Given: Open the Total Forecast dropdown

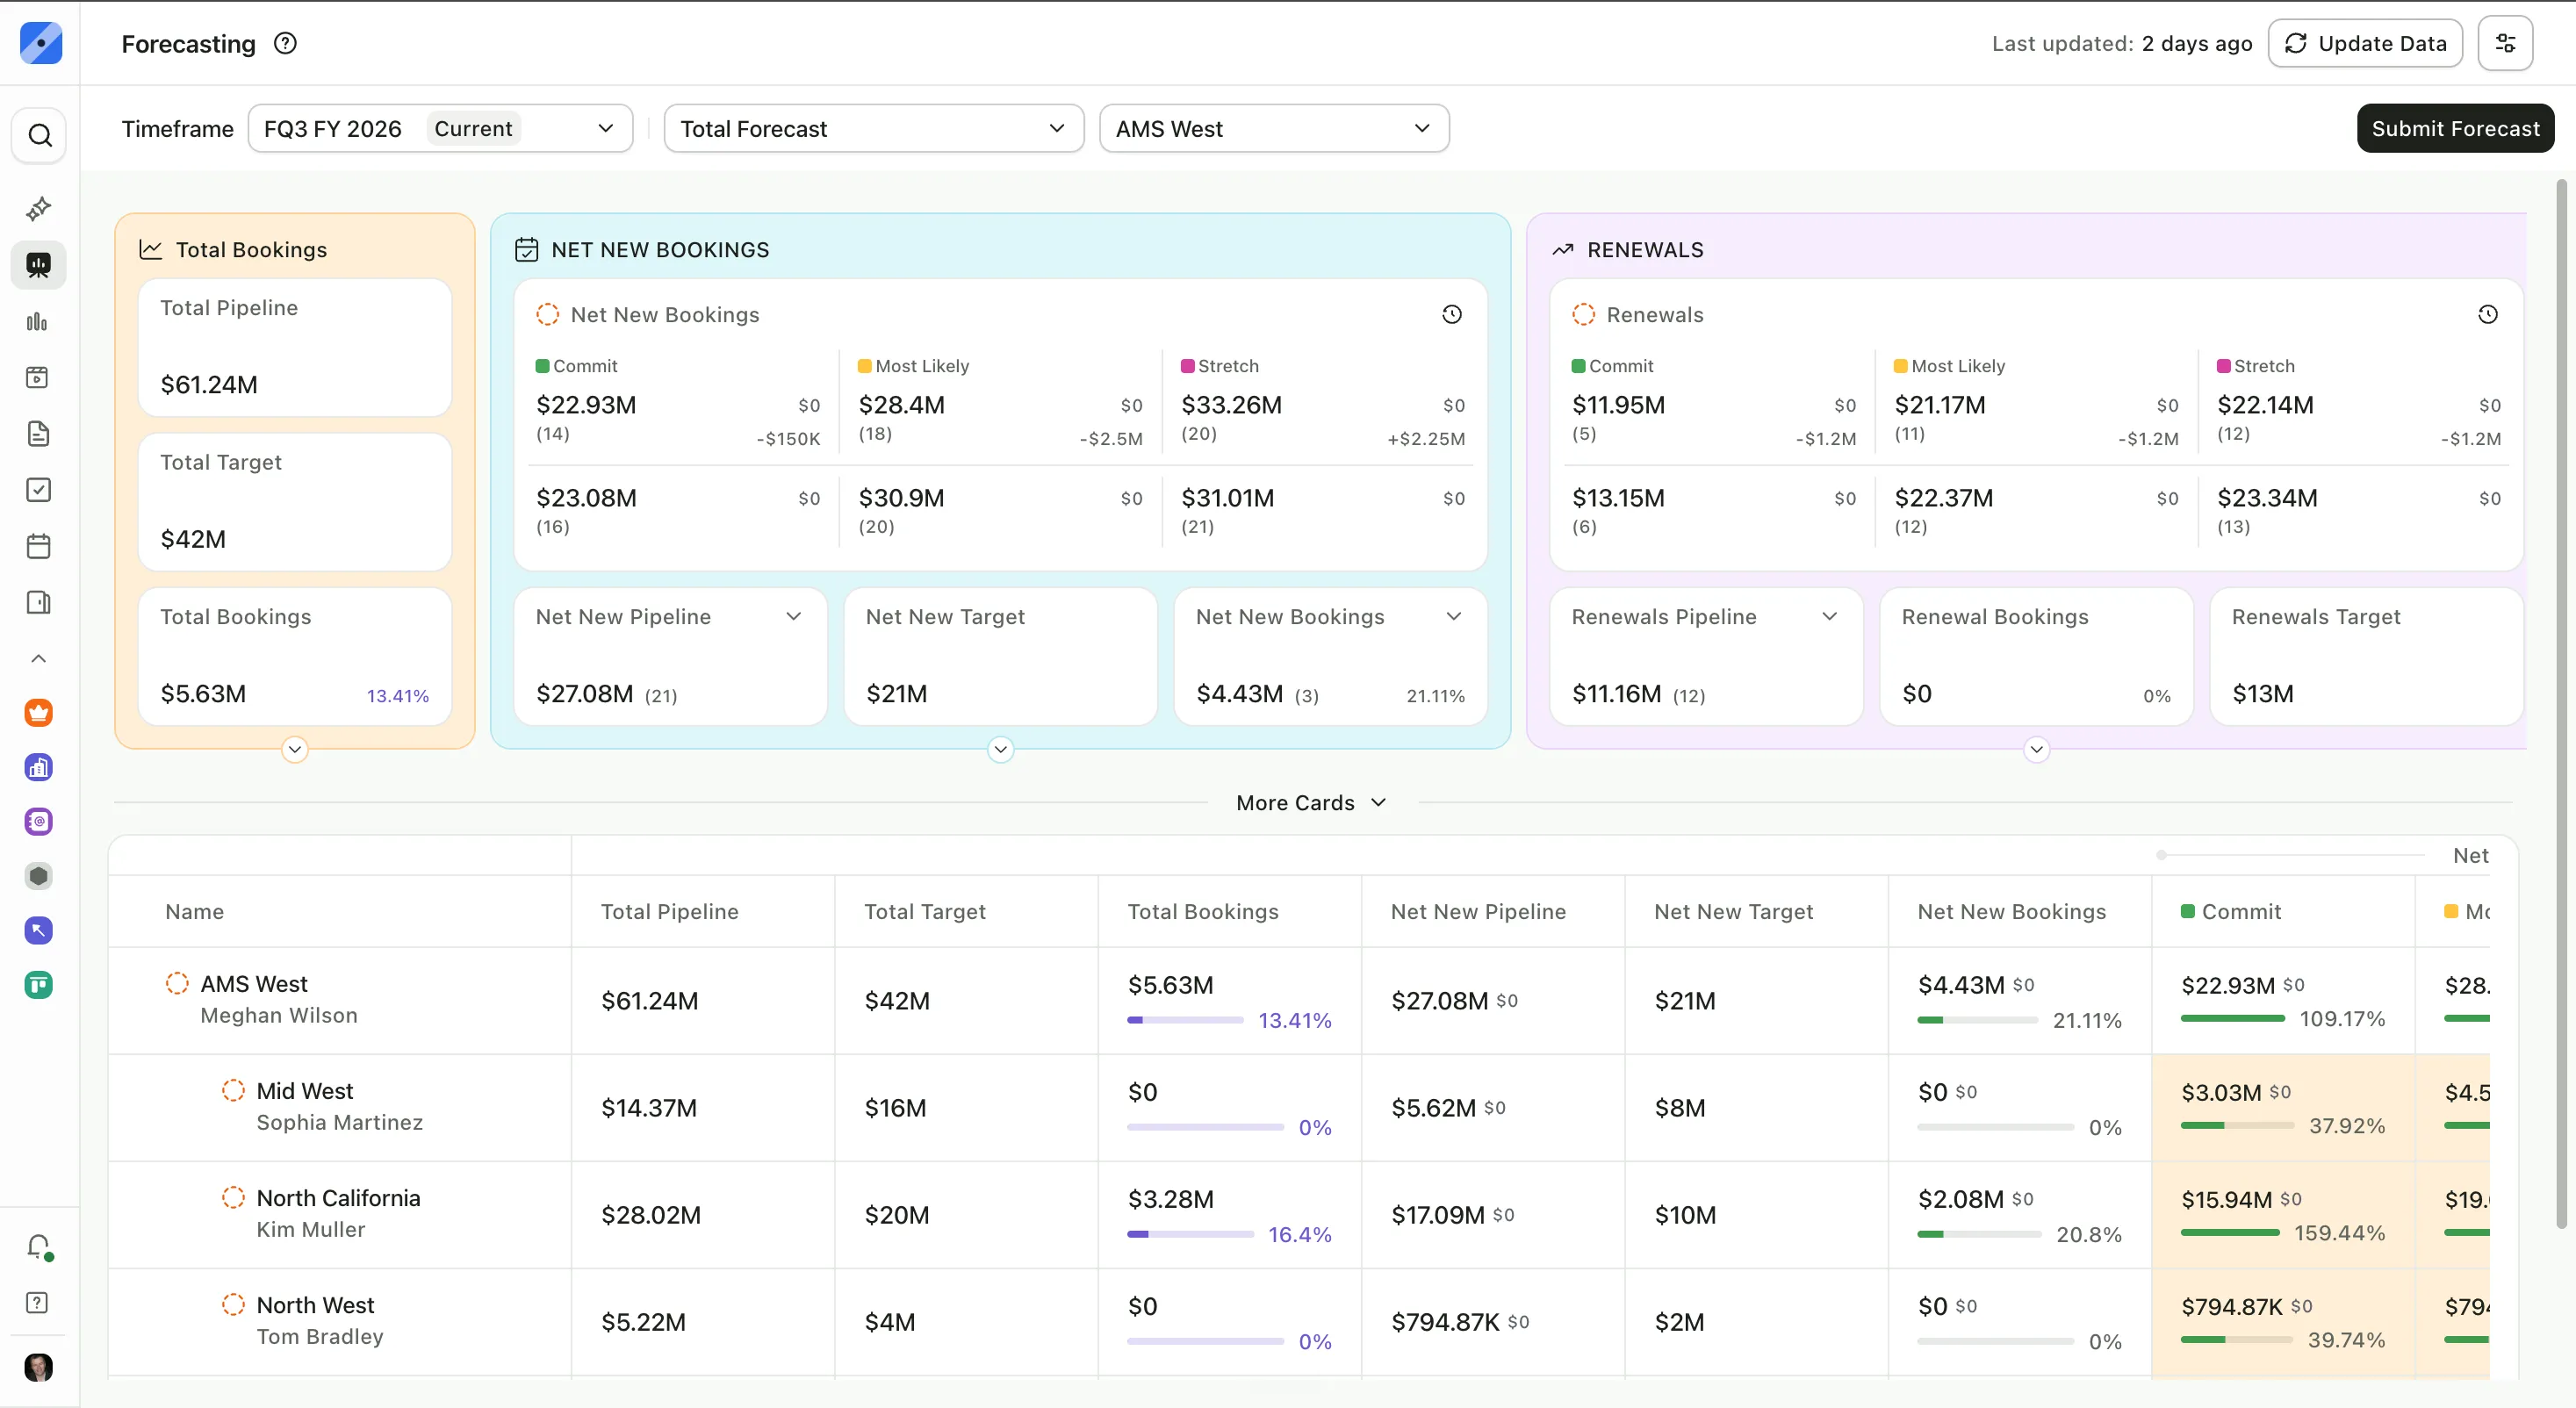Looking at the screenshot, I should [x=874, y=128].
